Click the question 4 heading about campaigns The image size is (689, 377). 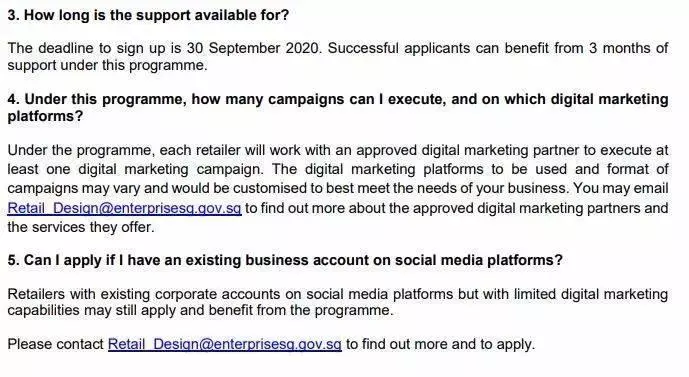(x=338, y=108)
